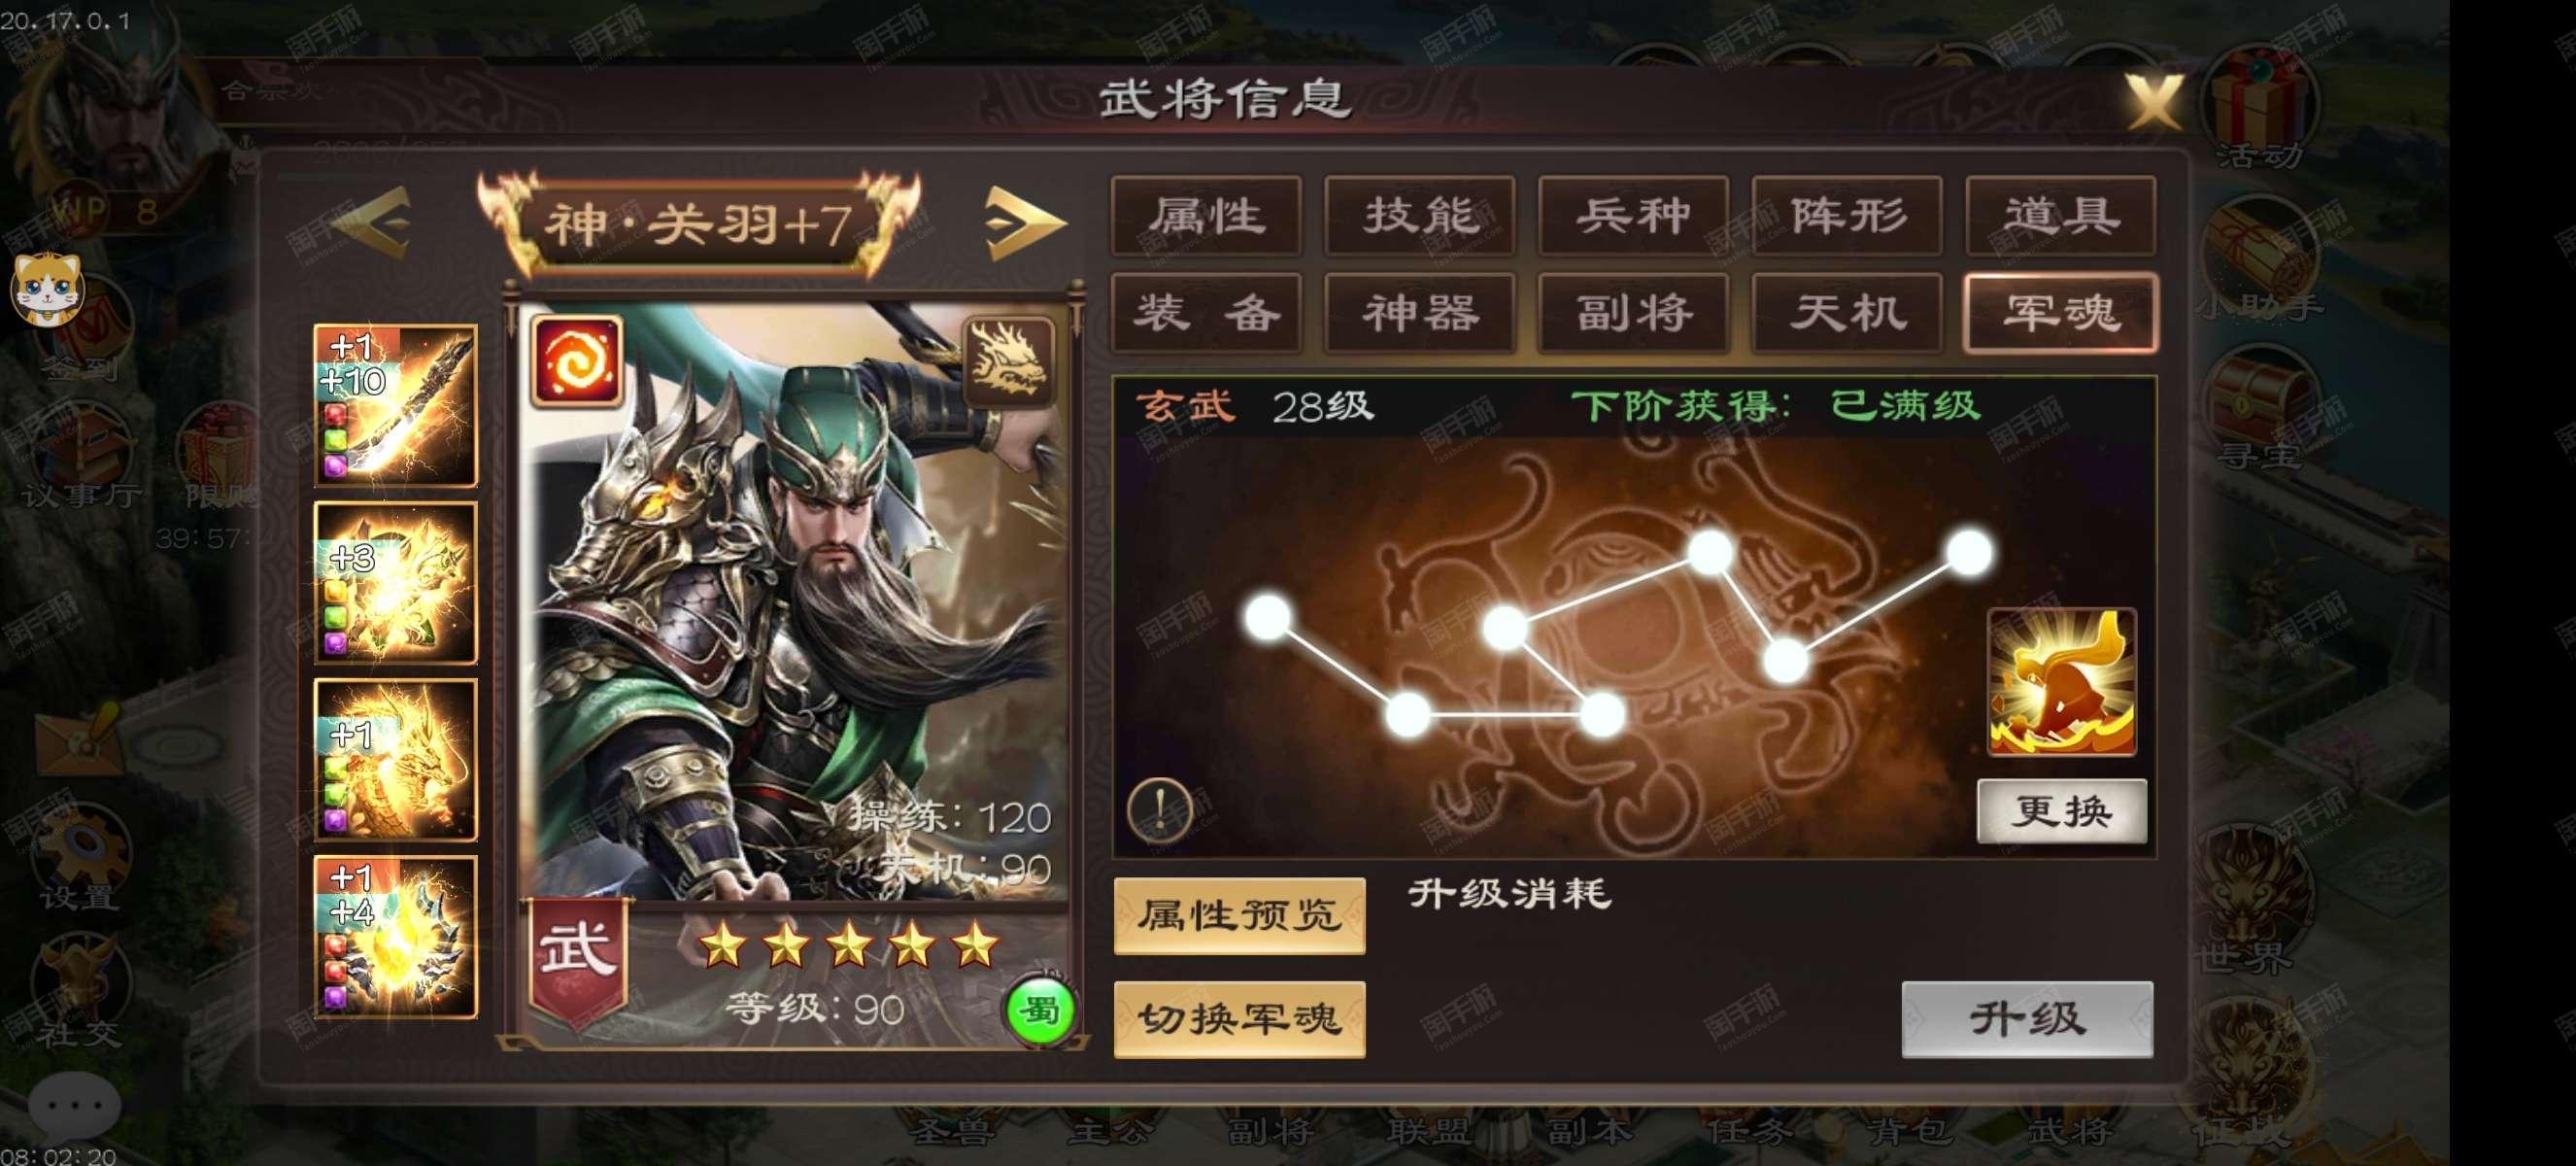
Task: Open the 技能 tab
Action: [x=1420, y=216]
